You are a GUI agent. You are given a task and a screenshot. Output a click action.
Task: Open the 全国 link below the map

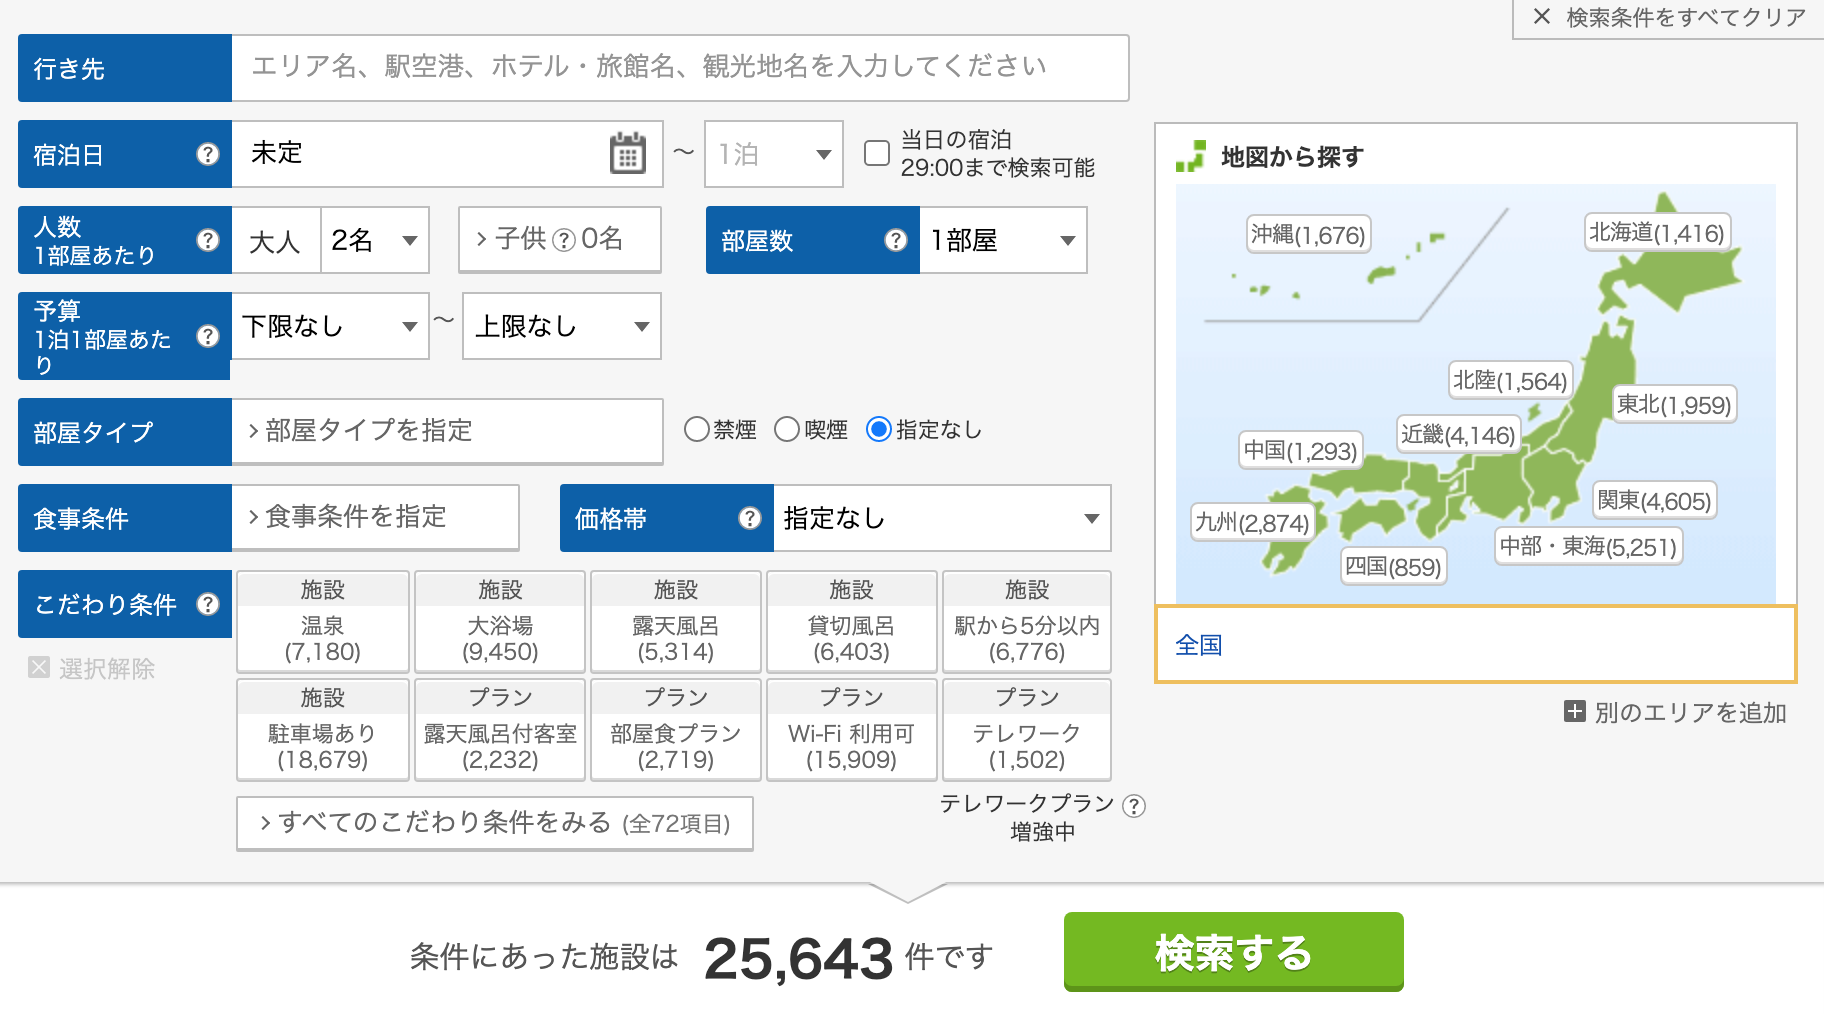pos(1198,645)
